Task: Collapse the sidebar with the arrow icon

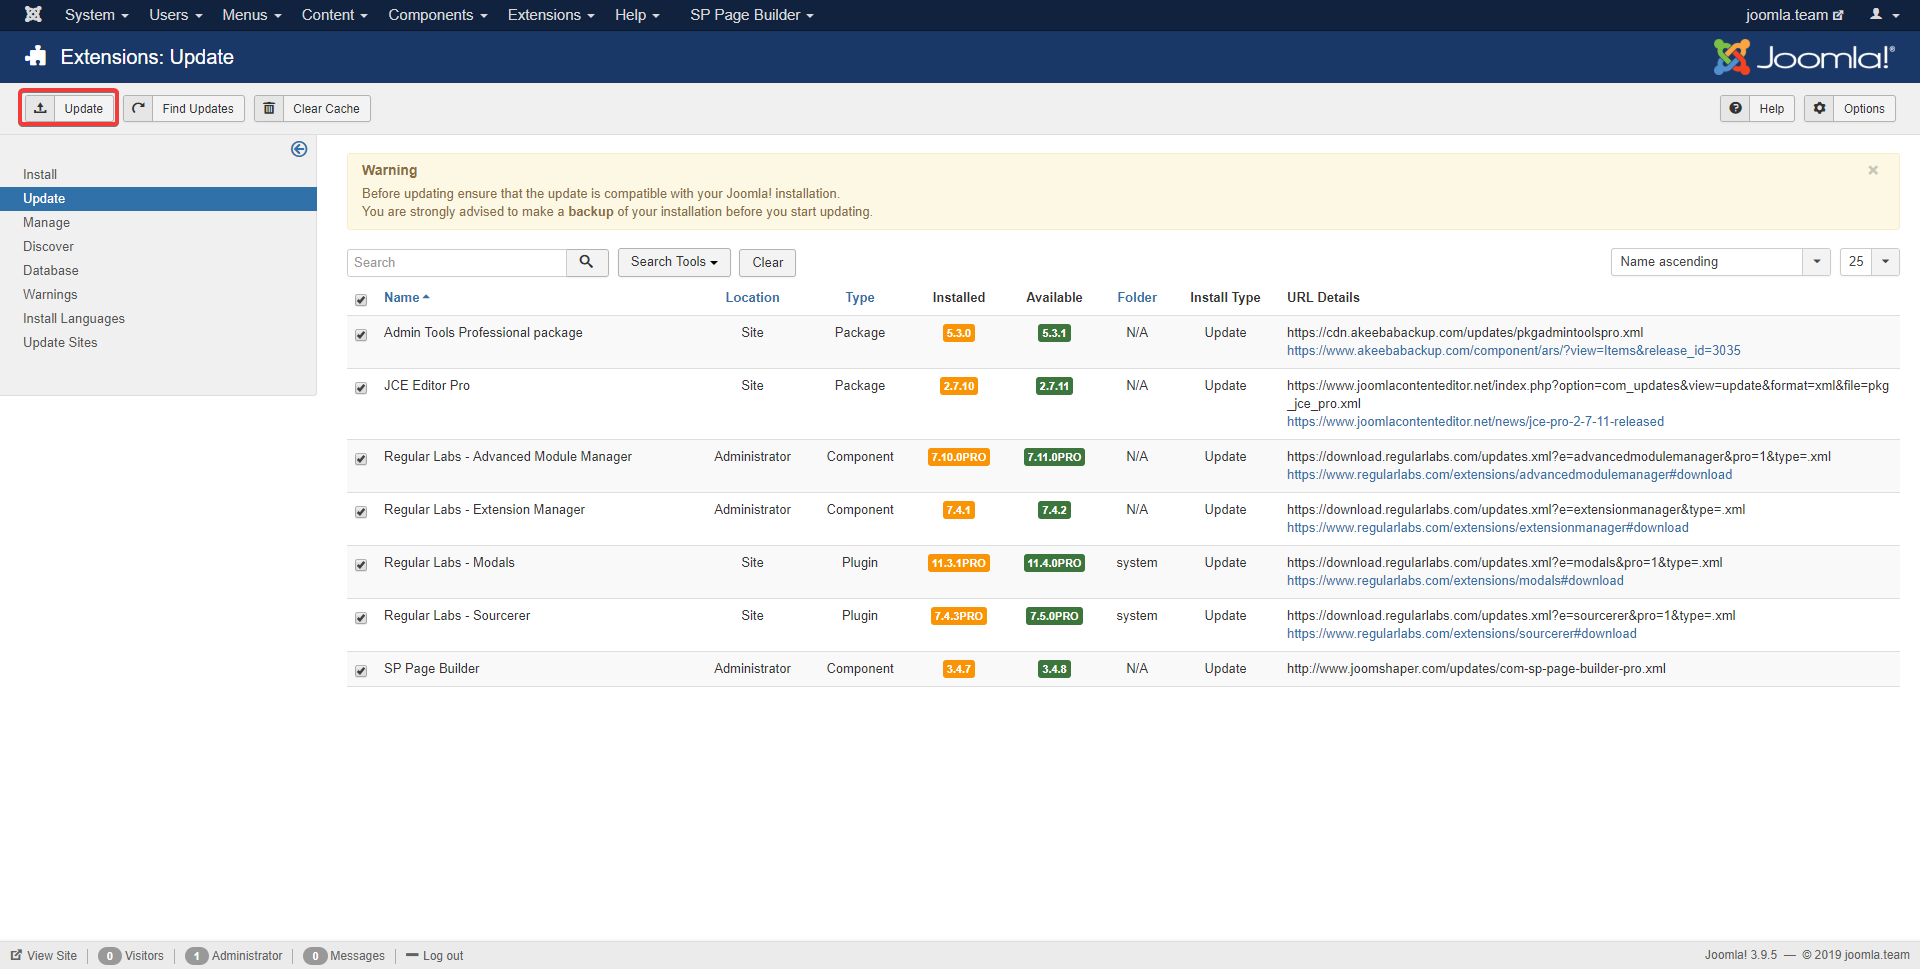Action: (299, 149)
